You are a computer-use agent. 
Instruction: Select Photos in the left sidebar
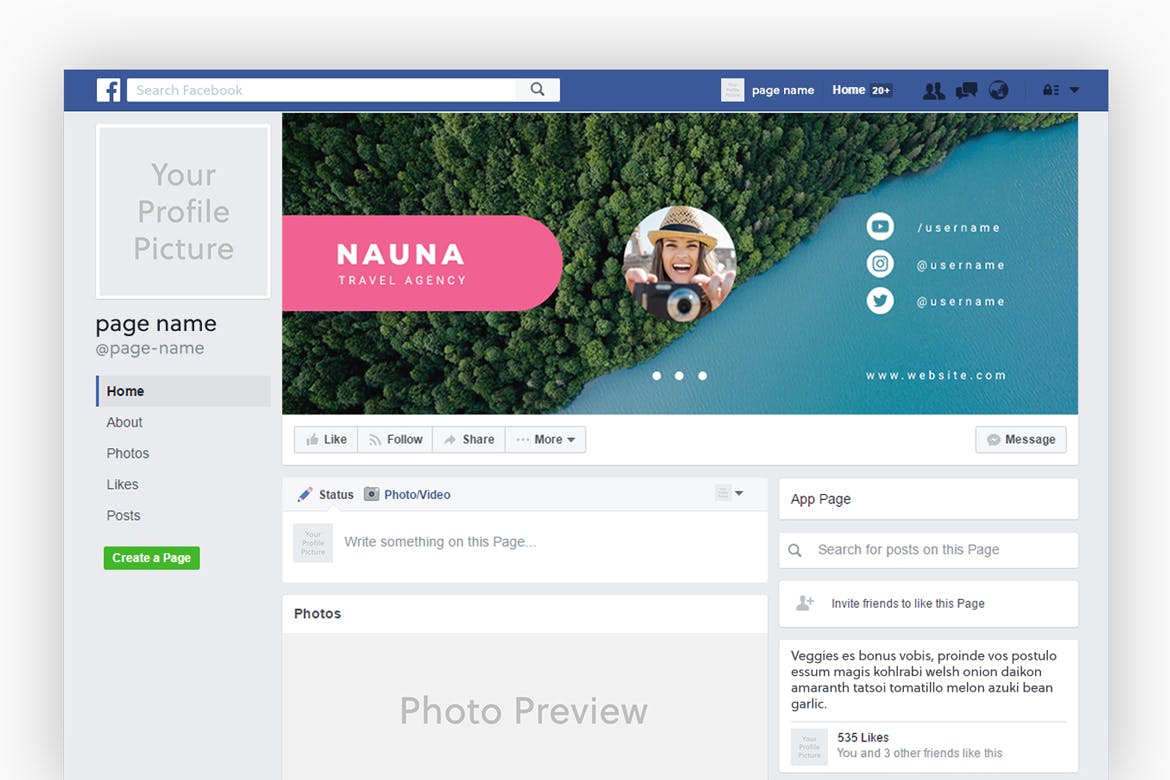pos(128,453)
